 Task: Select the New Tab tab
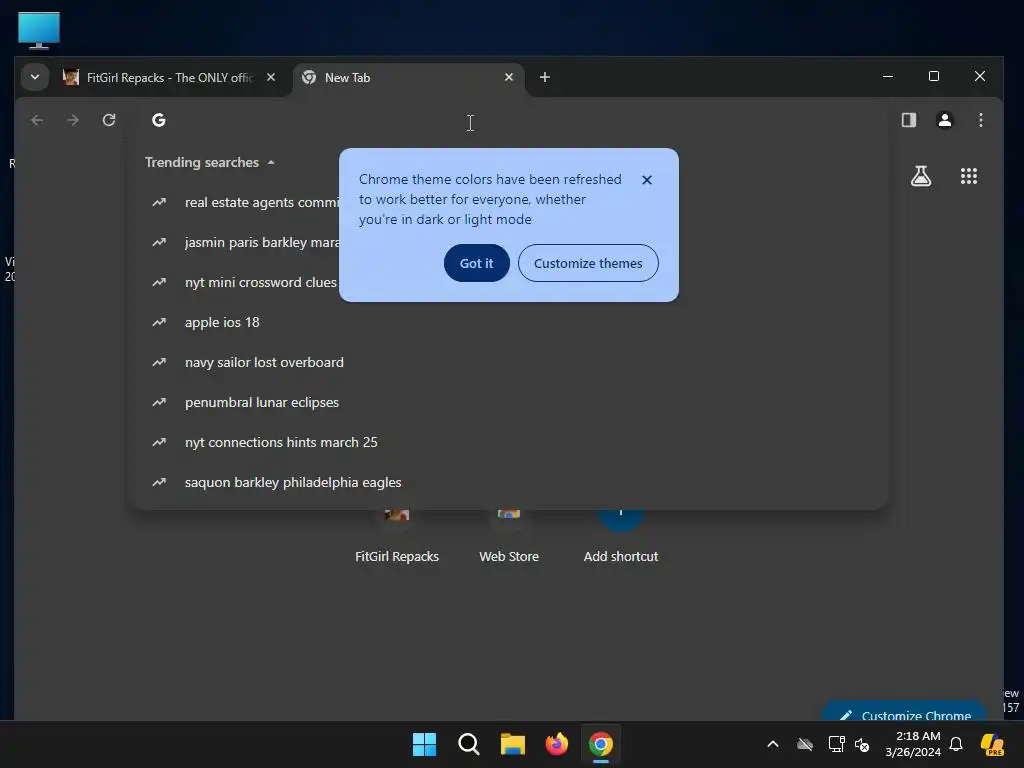pyautogui.click(x=409, y=78)
